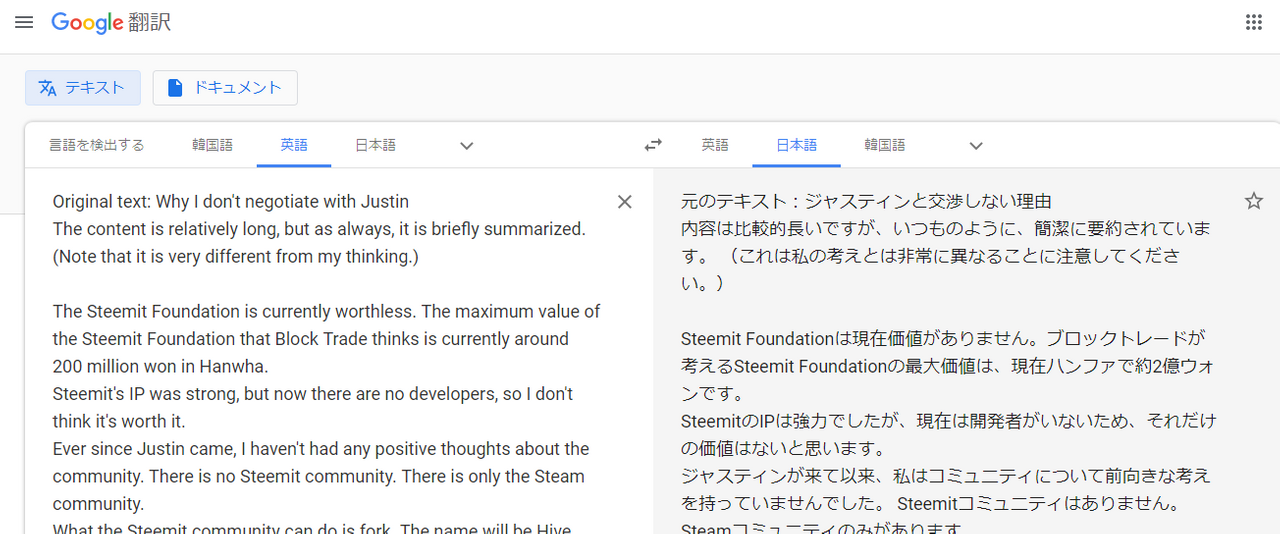Screen dimensions: 1280x534
Task: Select 言語を検出する source tab
Action: coord(97,145)
